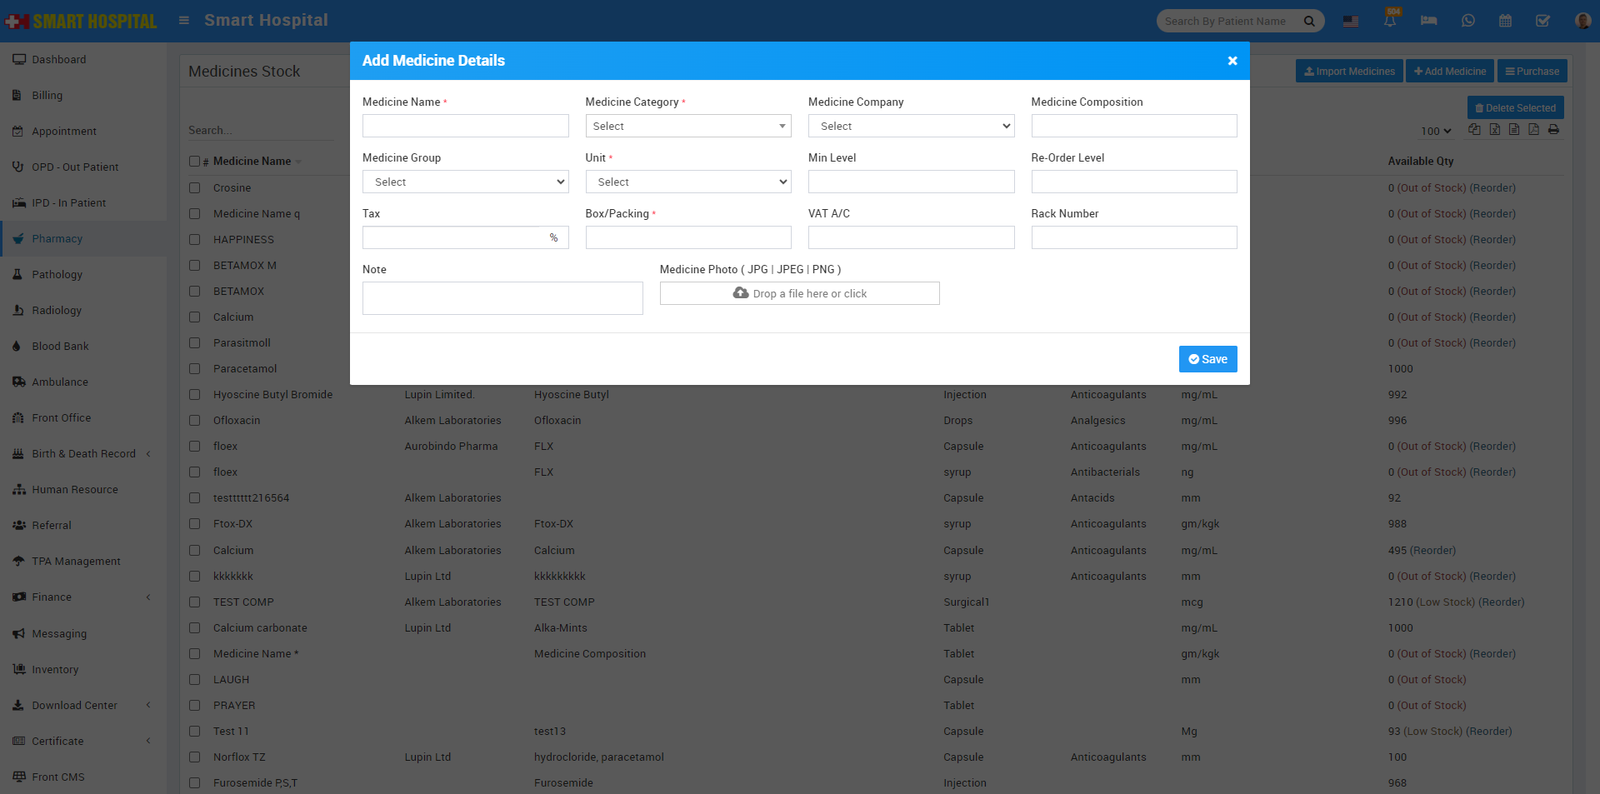The image size is (1600, 794).
Task: Open Blood Bank from the sidebar
Action: click(x=60, y=346)
